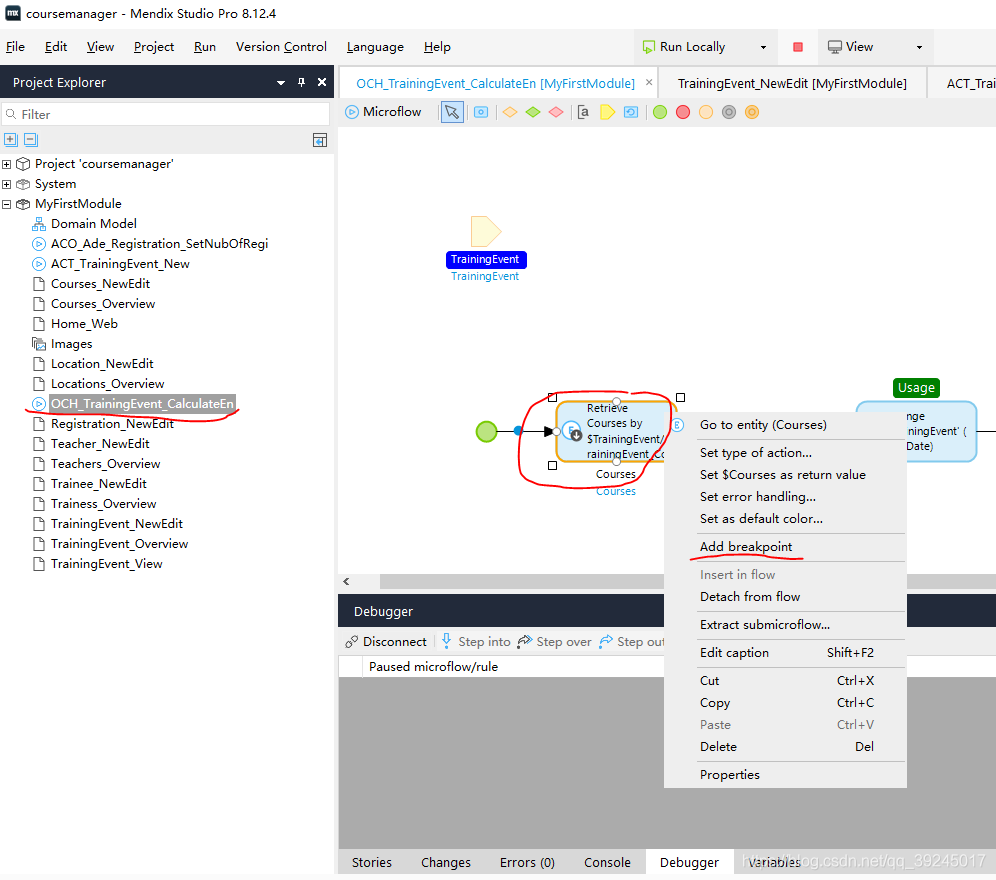
Task: Switch to the Console tab
Action: pos(607,862)
